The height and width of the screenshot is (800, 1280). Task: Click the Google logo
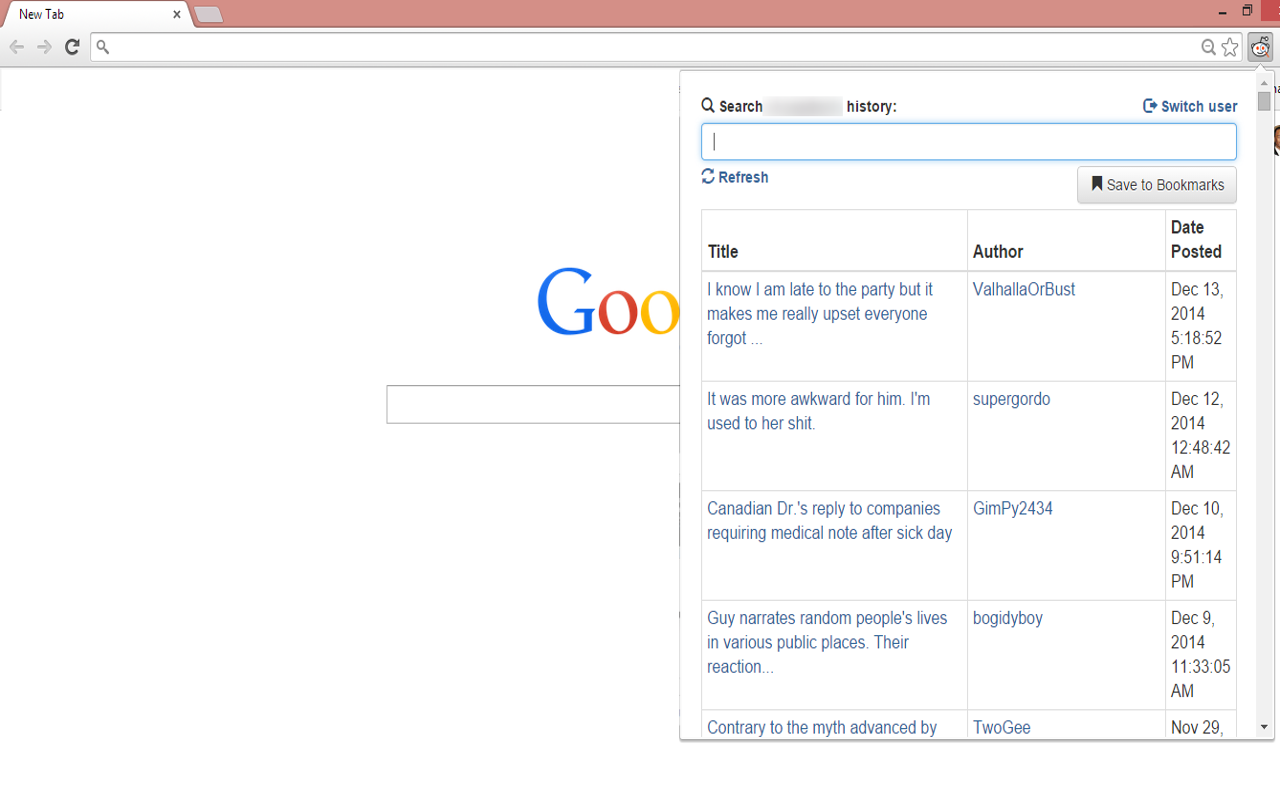608,301
